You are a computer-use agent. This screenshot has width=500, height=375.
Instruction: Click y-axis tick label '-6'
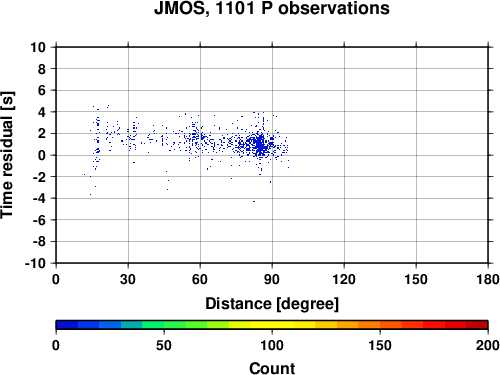(39, 220)
